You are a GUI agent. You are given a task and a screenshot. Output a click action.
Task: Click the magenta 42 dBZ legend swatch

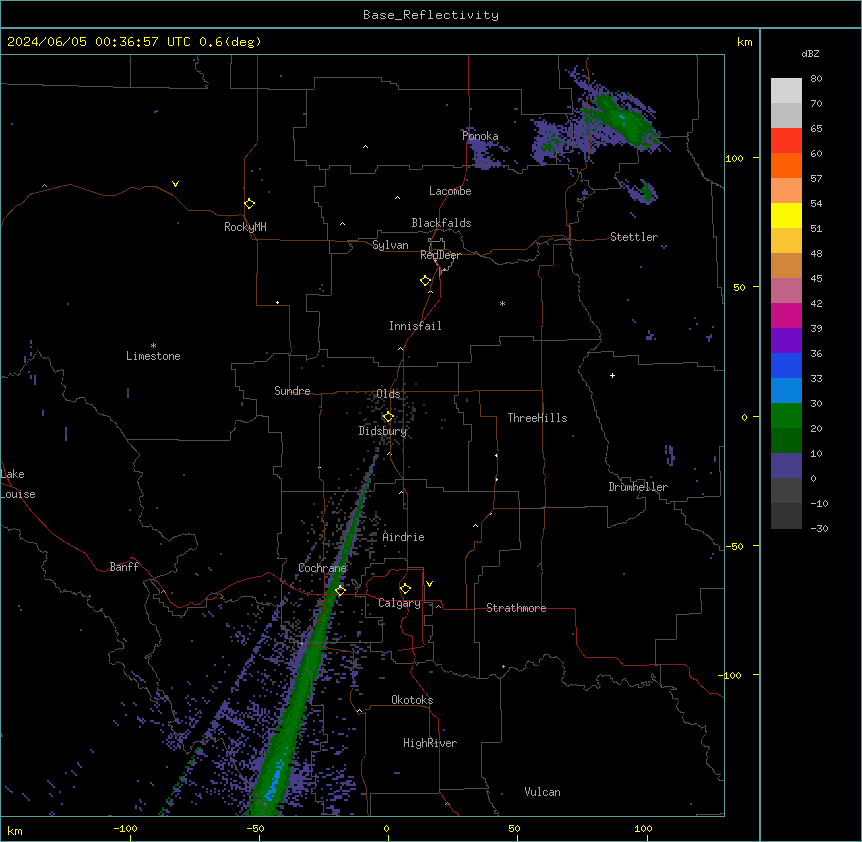click(786, 315)
